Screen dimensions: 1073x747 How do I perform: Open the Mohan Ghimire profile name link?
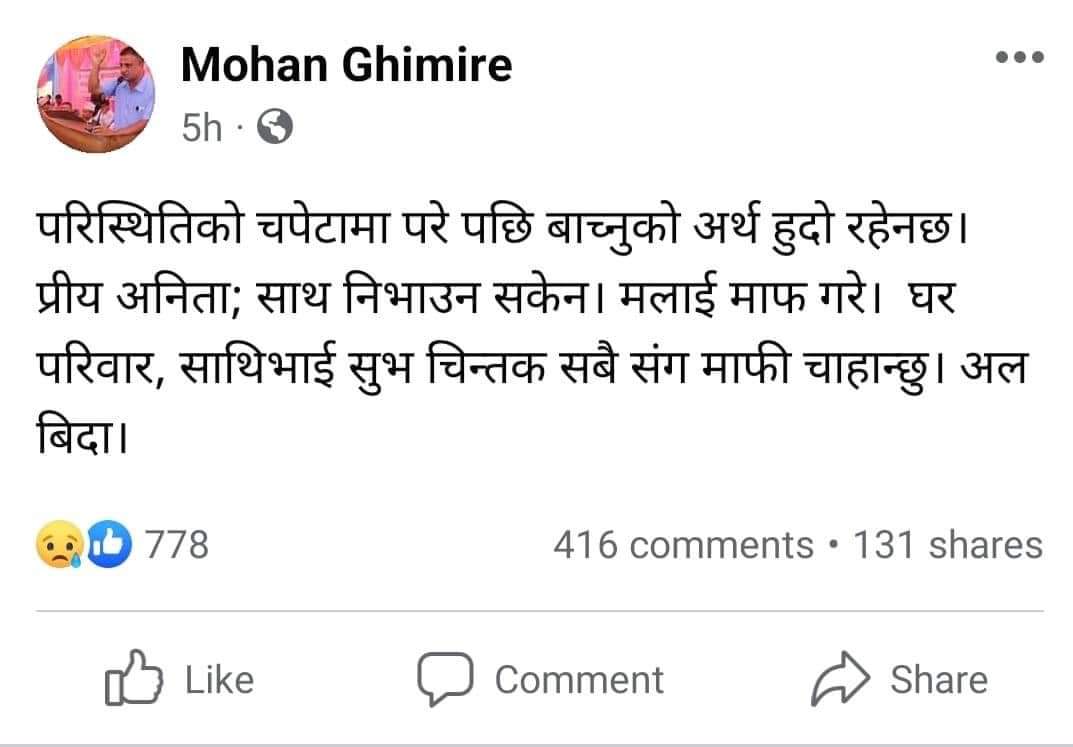(346, 66)
